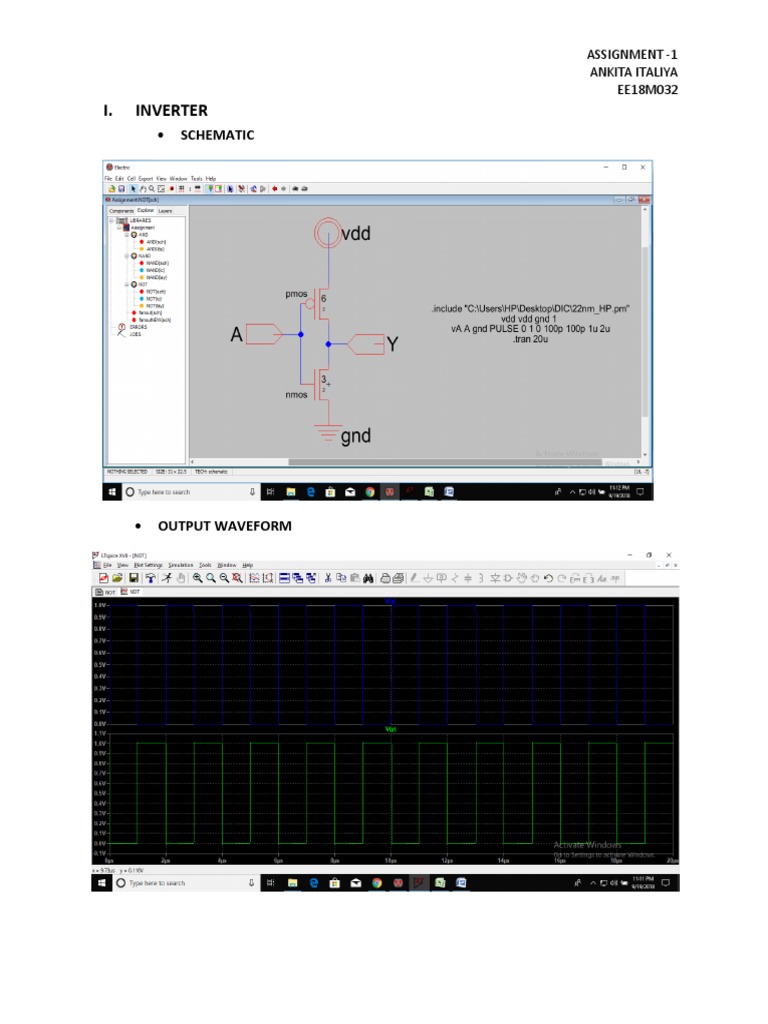Select ERRORS row in Electric explorer
This screenshot has width=768, height=1024.
coord(133,327)
